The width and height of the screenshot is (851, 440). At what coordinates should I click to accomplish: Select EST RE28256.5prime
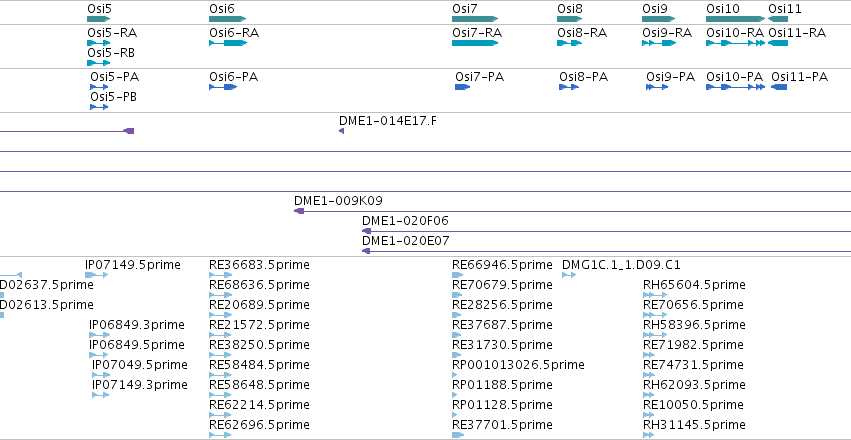point(458,315)
